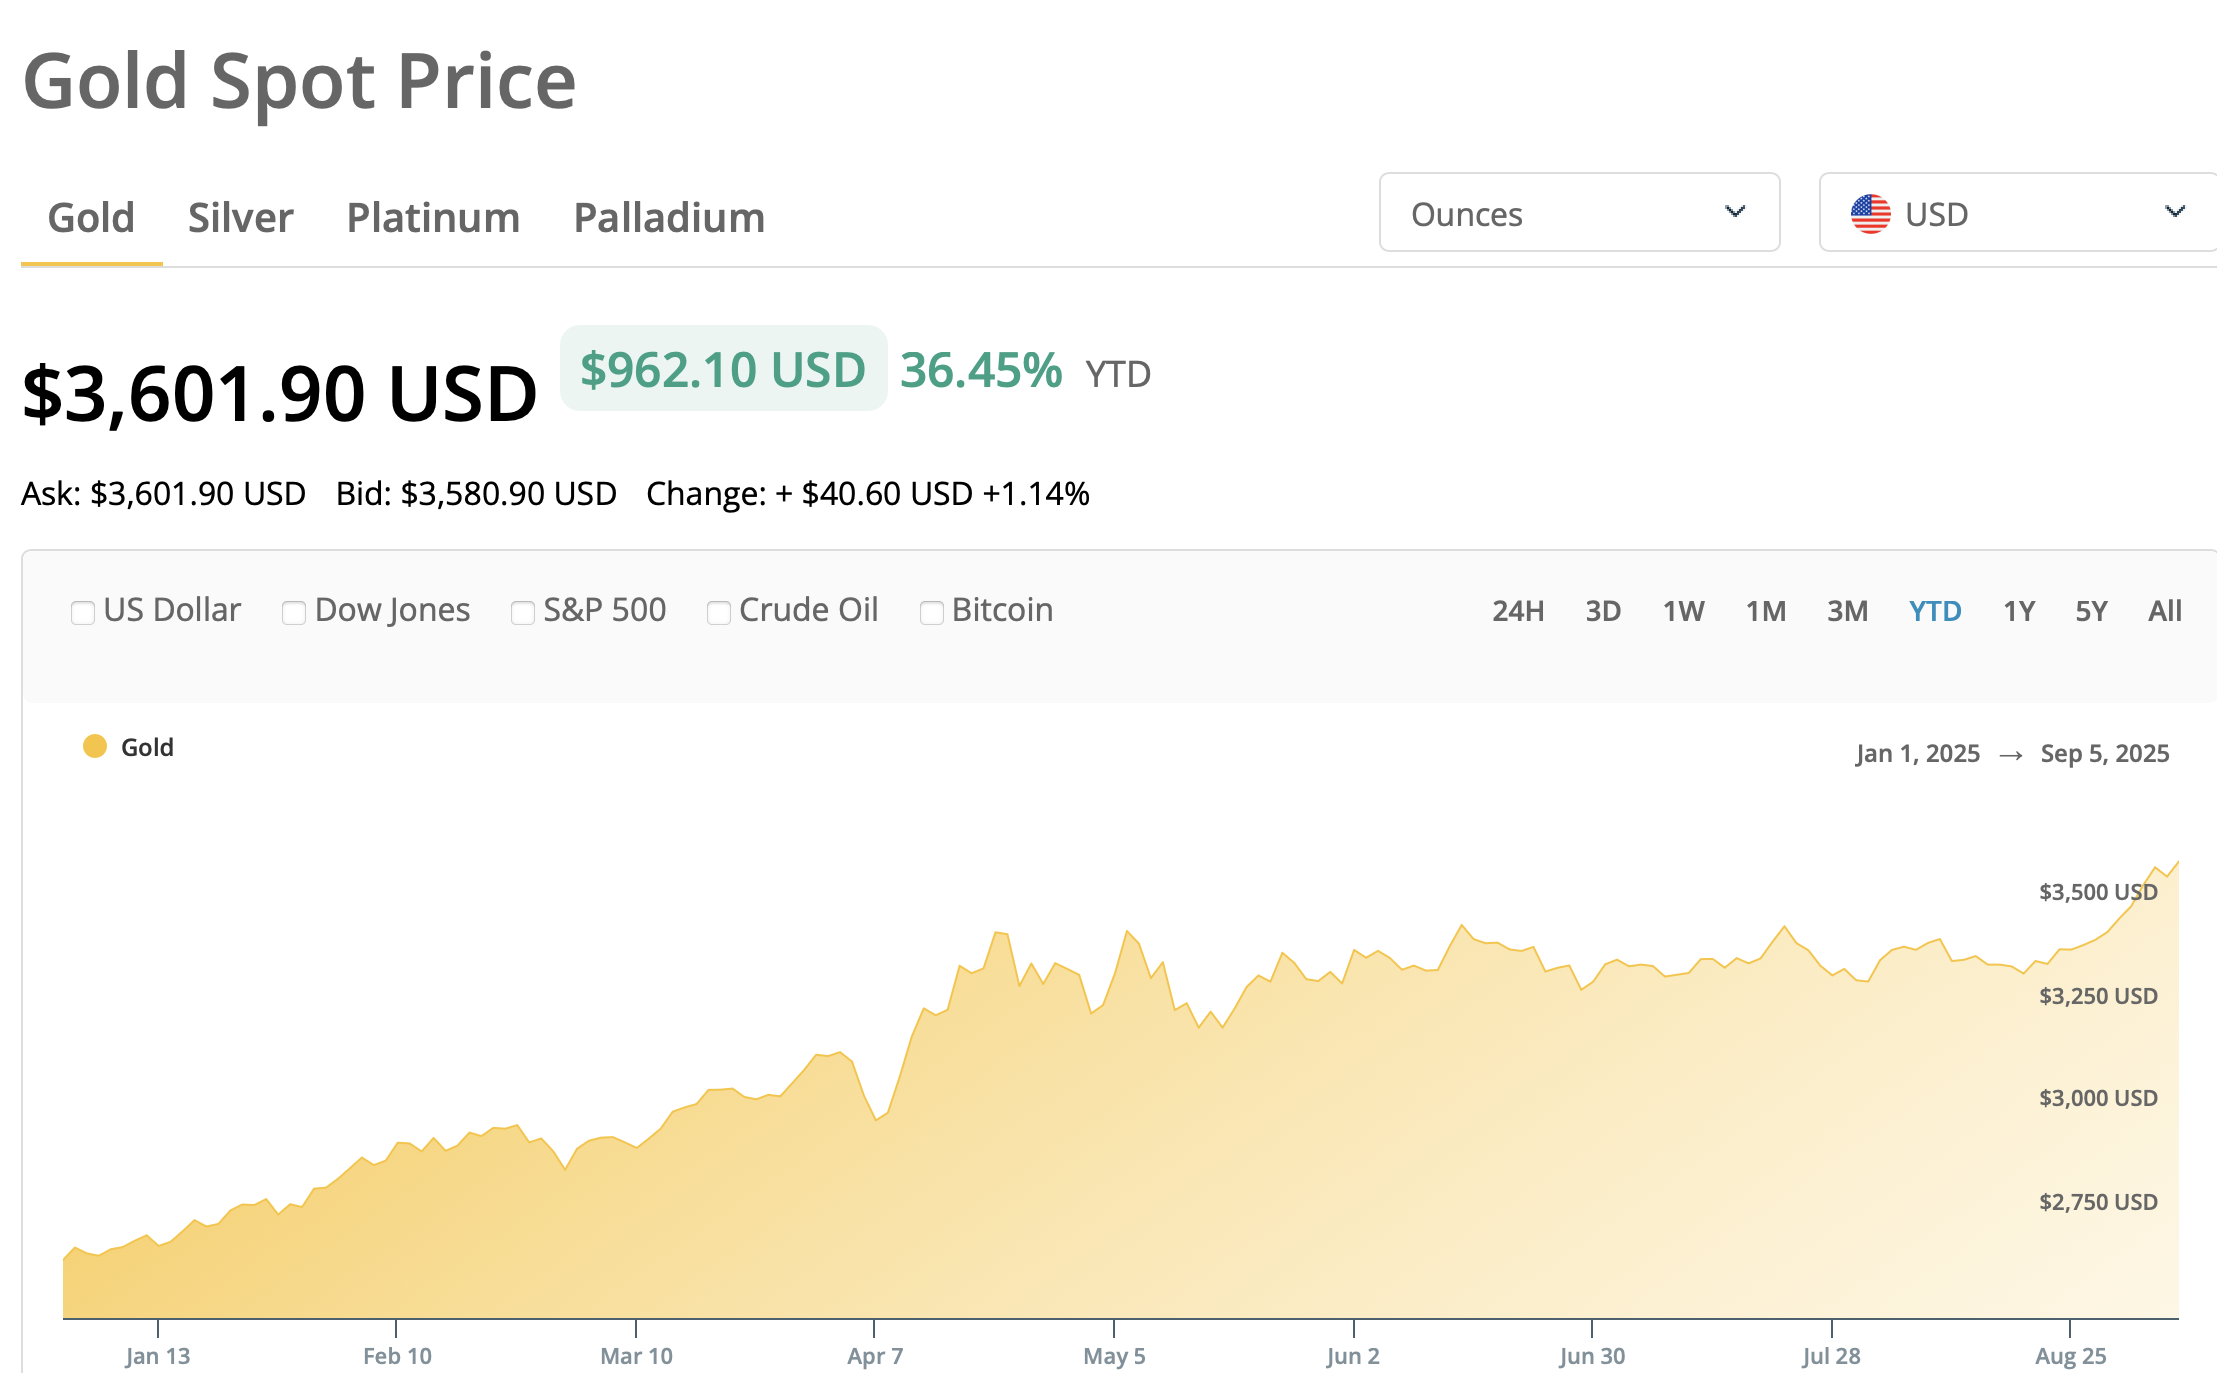
Task: Expand the Ounces selector chevron
Action: click(x=1737, y=213)
